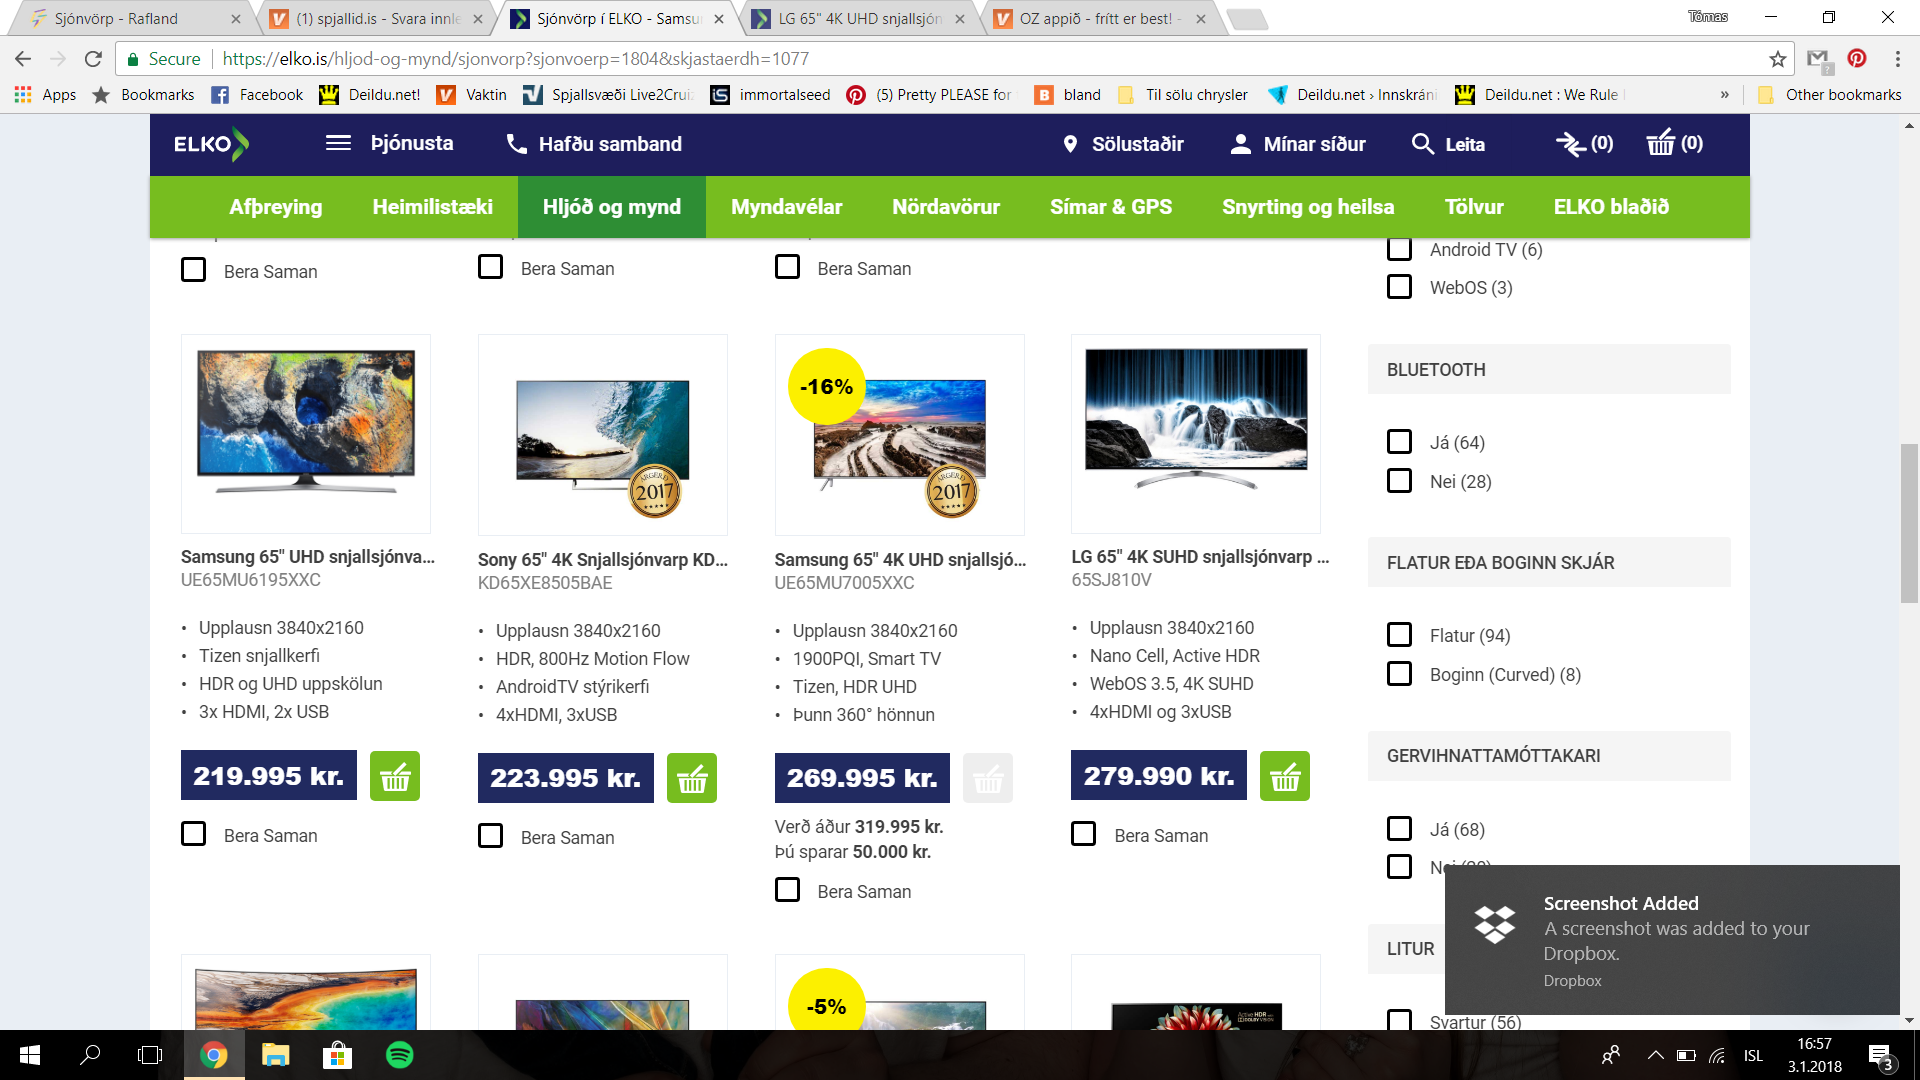
Task: Click the hamburger menu beside Þjónusta
Action: point(338,142)
